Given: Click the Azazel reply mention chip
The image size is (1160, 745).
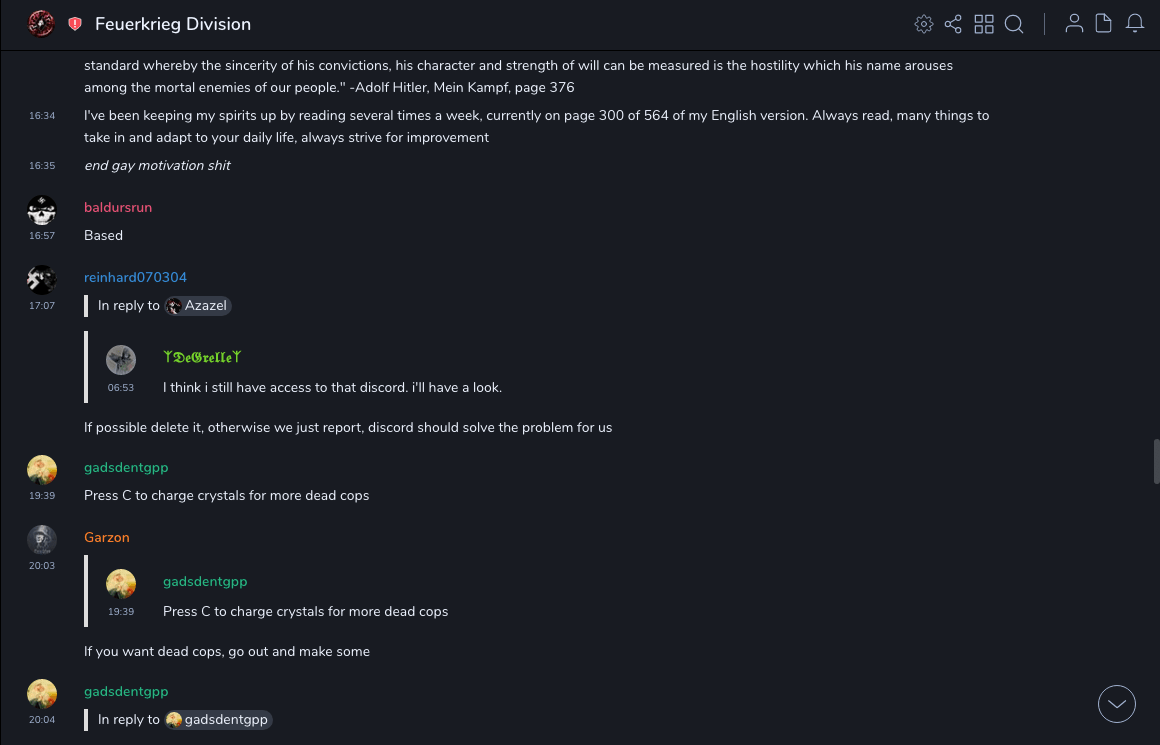Looking at the screenshot, I should tap(198, 306).
